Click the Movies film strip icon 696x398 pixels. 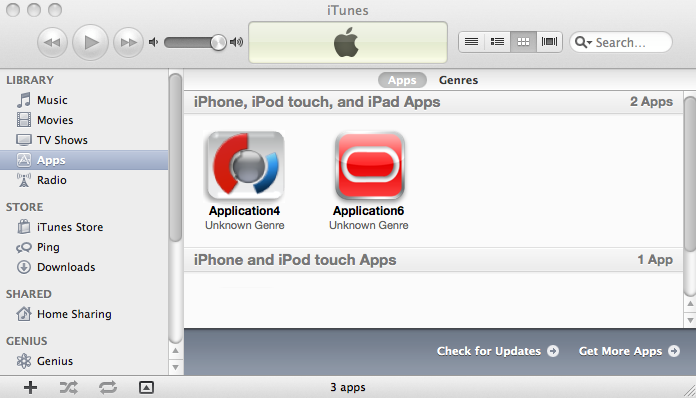pyautogui.click(x=24, y=120)
